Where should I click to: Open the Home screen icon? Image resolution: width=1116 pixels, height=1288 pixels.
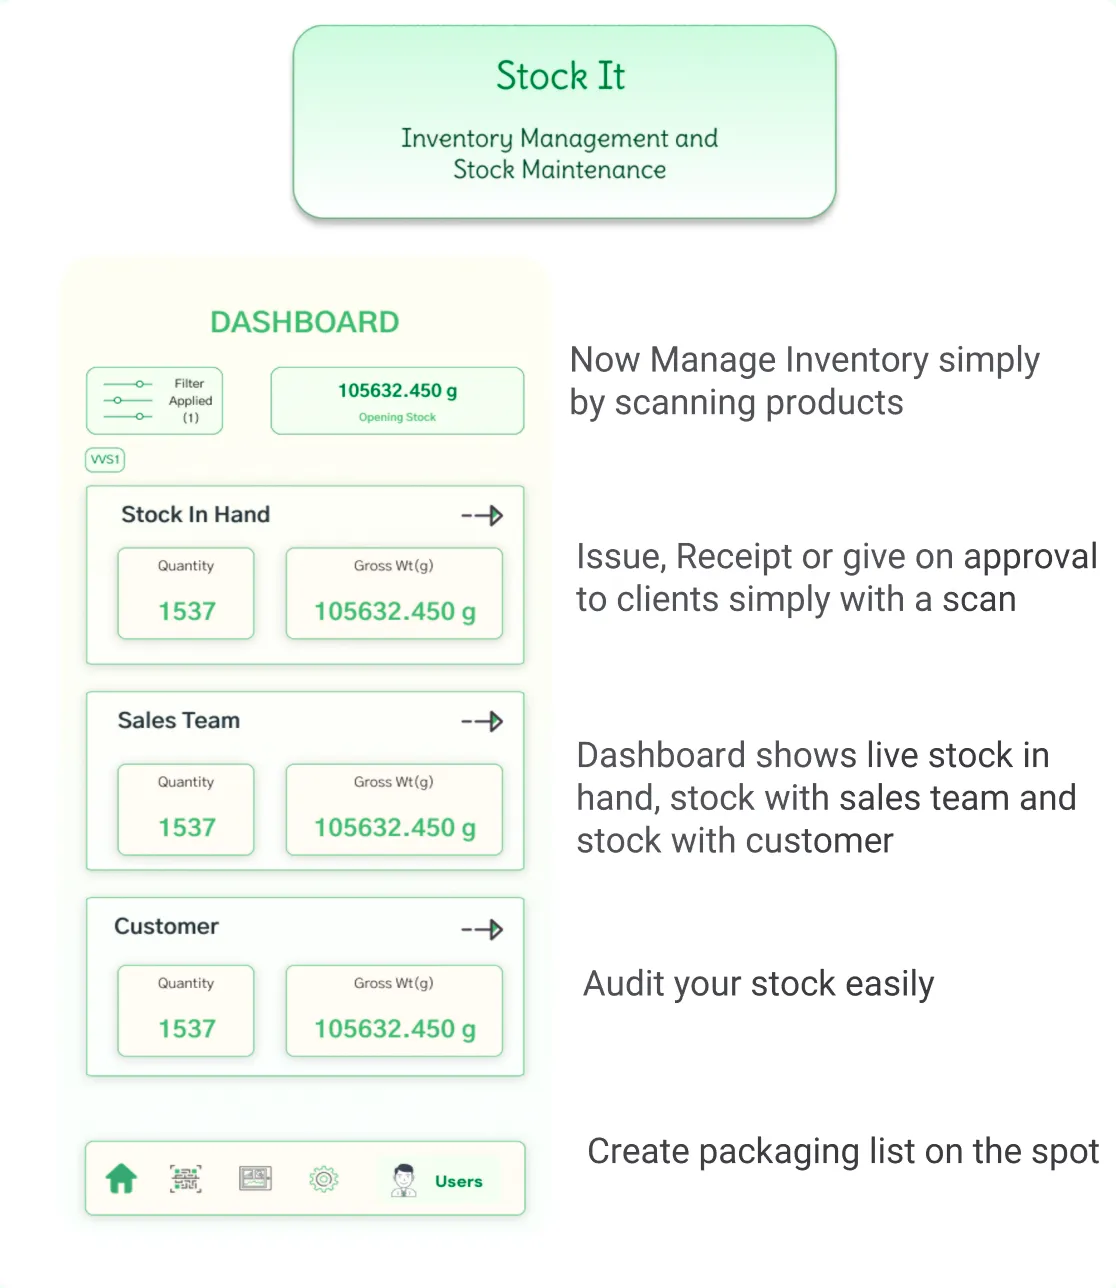click(x=120, y=1178)
